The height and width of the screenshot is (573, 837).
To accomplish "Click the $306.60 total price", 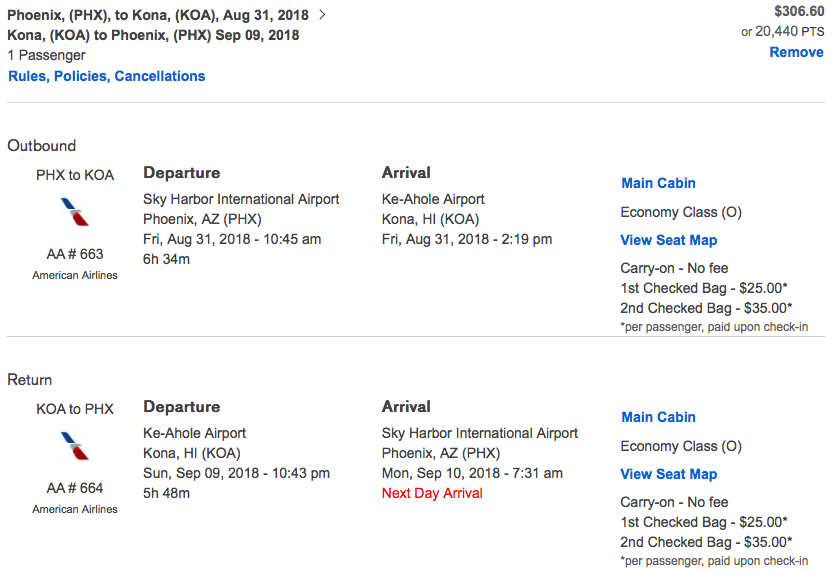I will click(x=799, y=11).
